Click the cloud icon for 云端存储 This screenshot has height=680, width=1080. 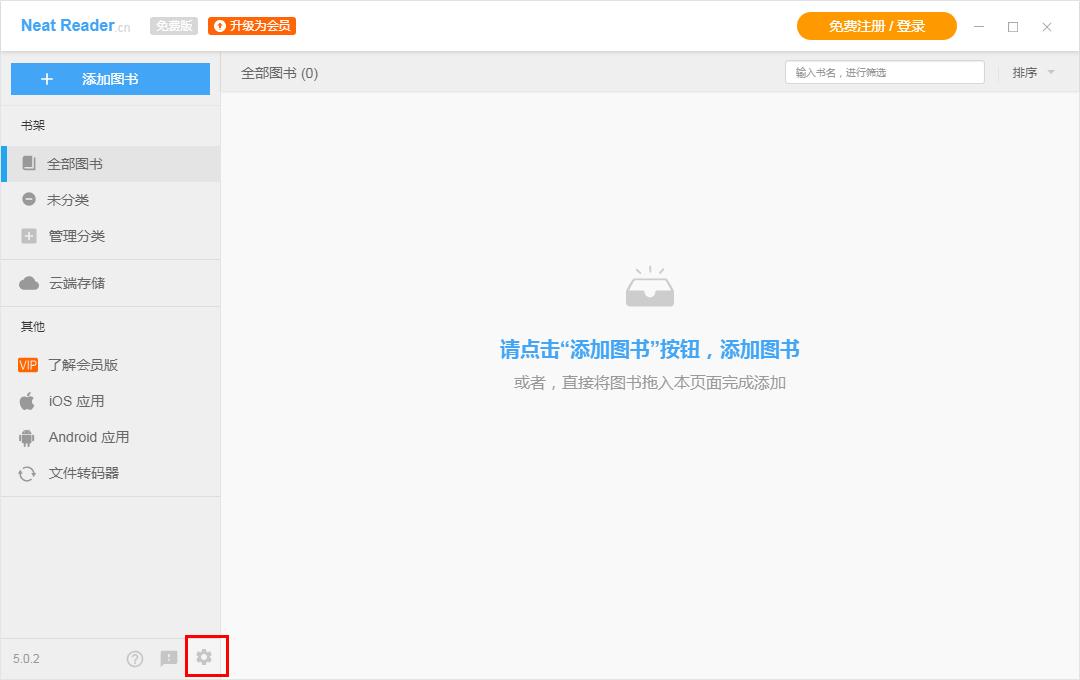click(x=29, y=282)
